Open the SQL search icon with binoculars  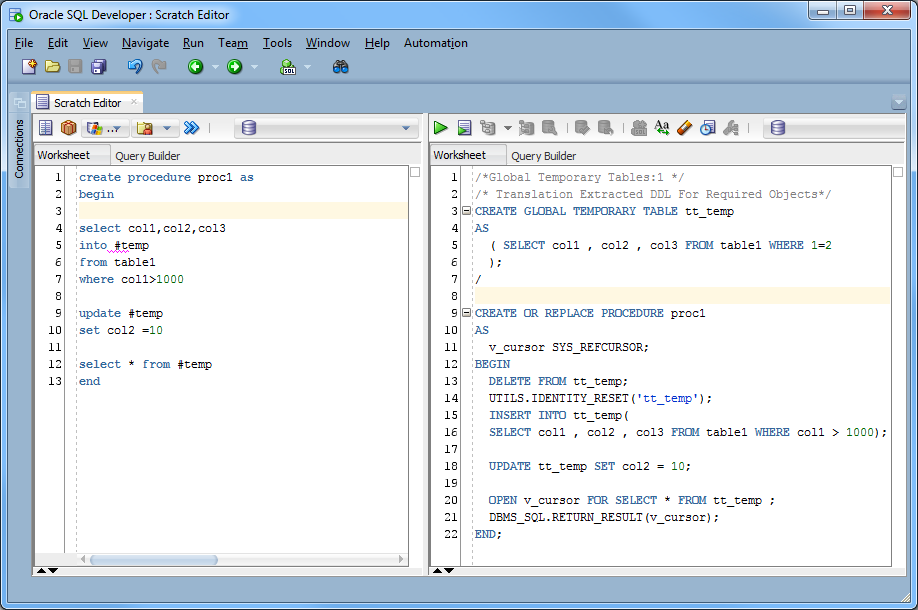click(342, 67)
